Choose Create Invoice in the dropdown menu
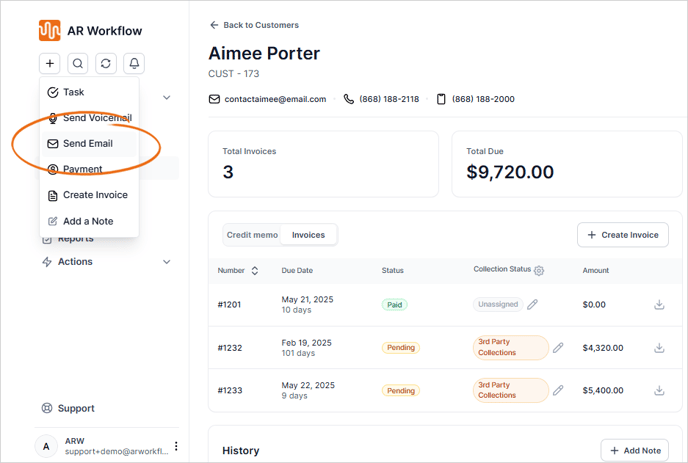Screen dimensions: 688x463 pos(95,195)
